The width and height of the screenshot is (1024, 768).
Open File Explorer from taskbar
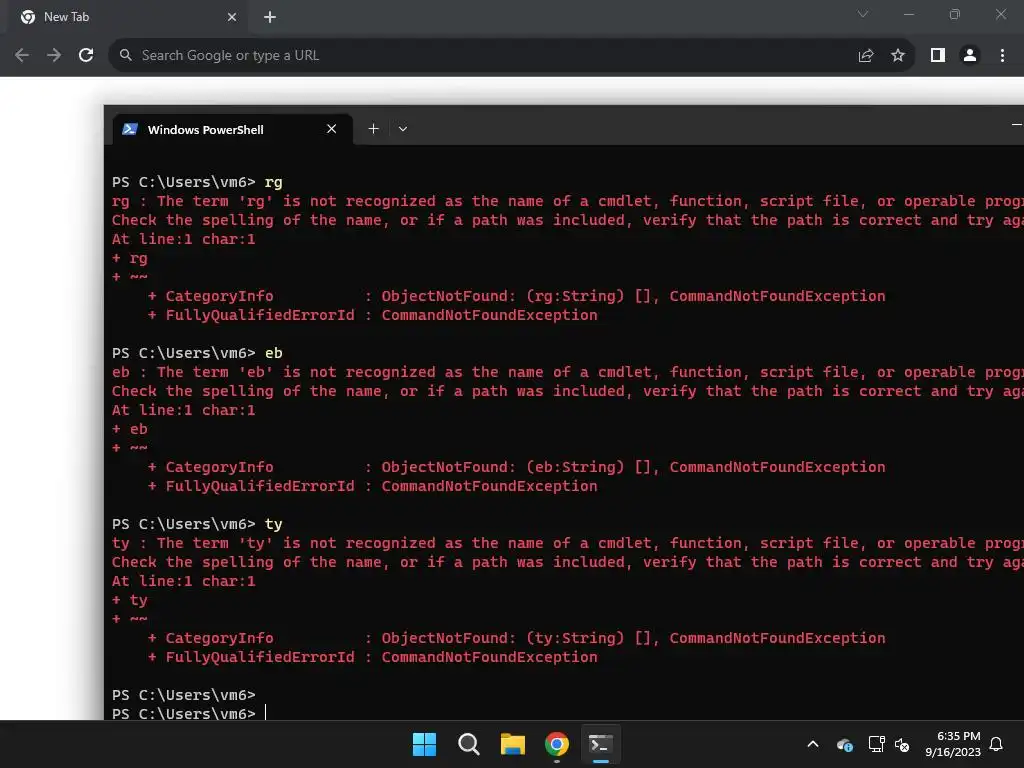point(513,744)
